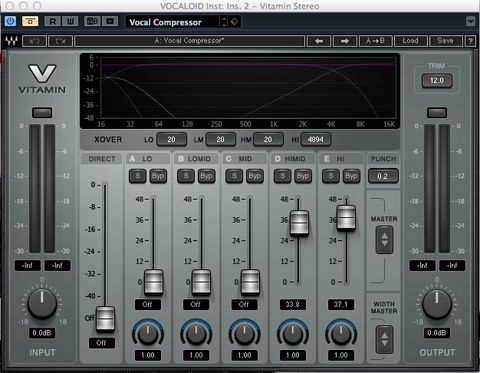Click the diamond preset management icon

click(235, 22)
